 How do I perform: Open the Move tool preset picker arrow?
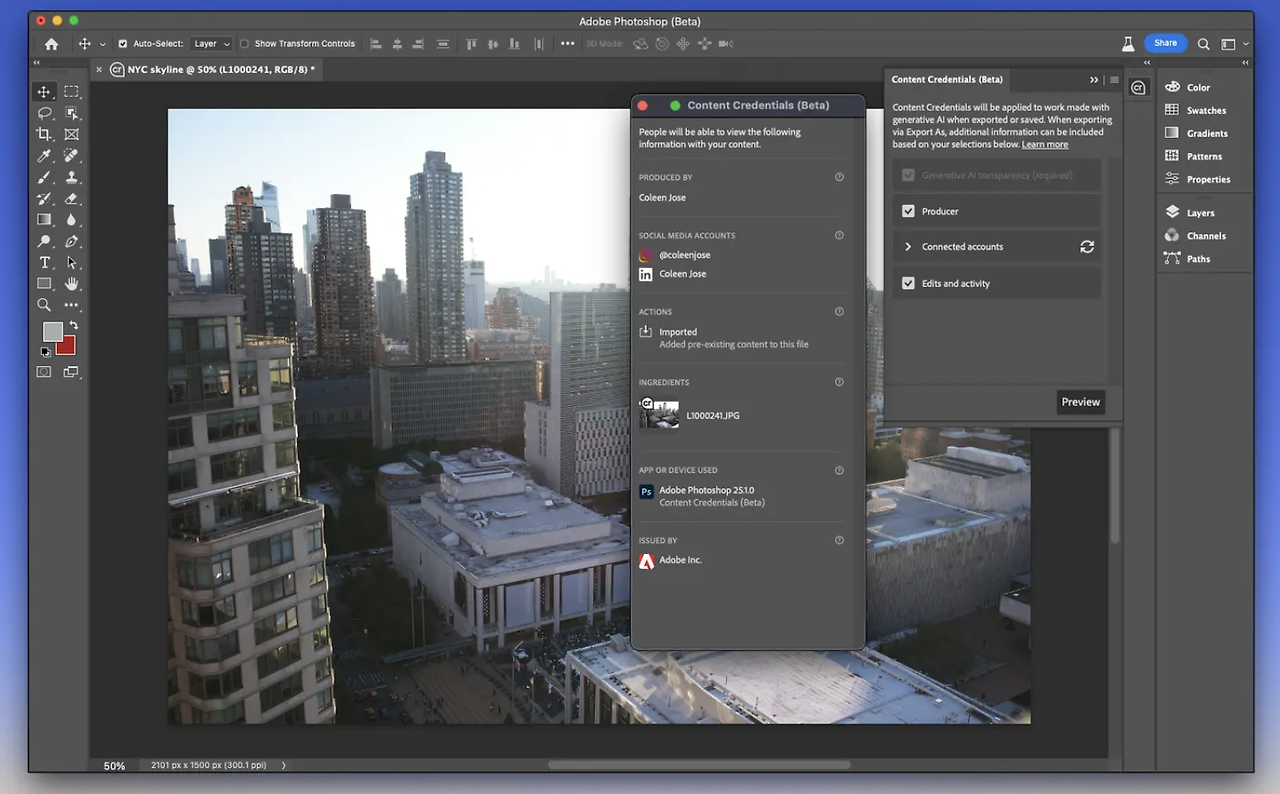coord(102,45)
